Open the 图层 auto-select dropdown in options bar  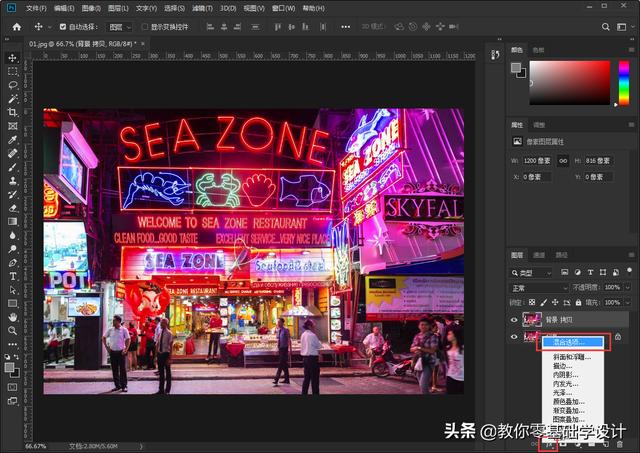pos(120,27)
